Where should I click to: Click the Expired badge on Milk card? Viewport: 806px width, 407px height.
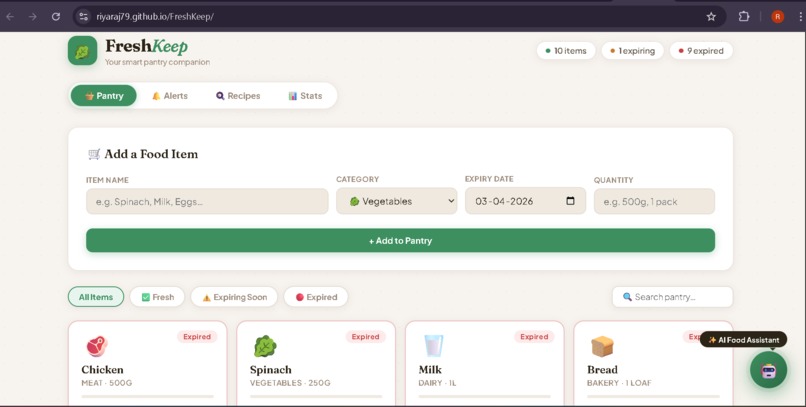click(534, 337)
